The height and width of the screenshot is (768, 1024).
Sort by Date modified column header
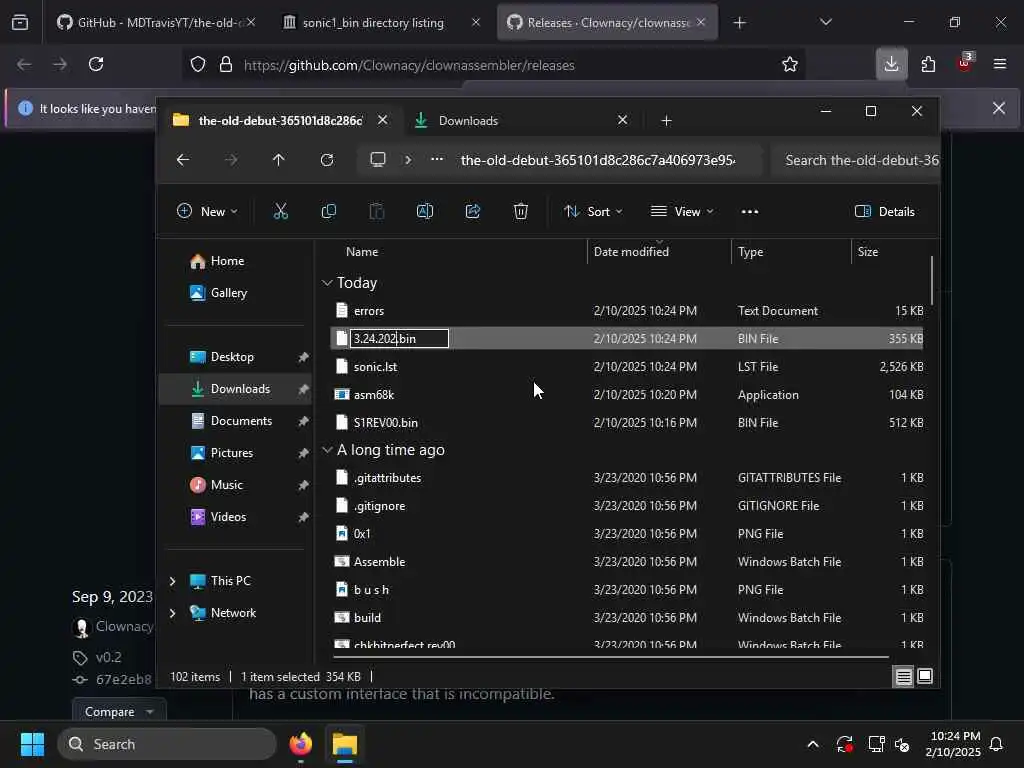(x=631, y=252)
